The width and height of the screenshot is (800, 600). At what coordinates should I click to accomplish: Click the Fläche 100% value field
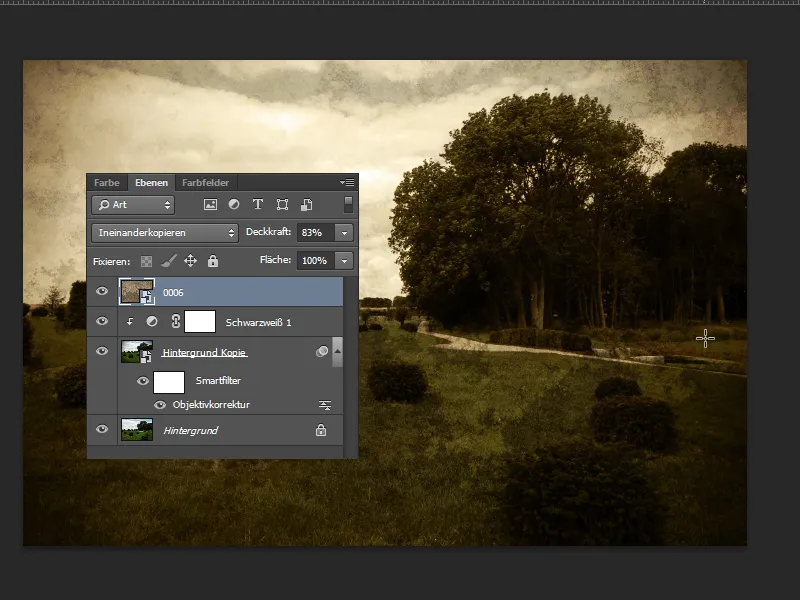coord(315,261)
